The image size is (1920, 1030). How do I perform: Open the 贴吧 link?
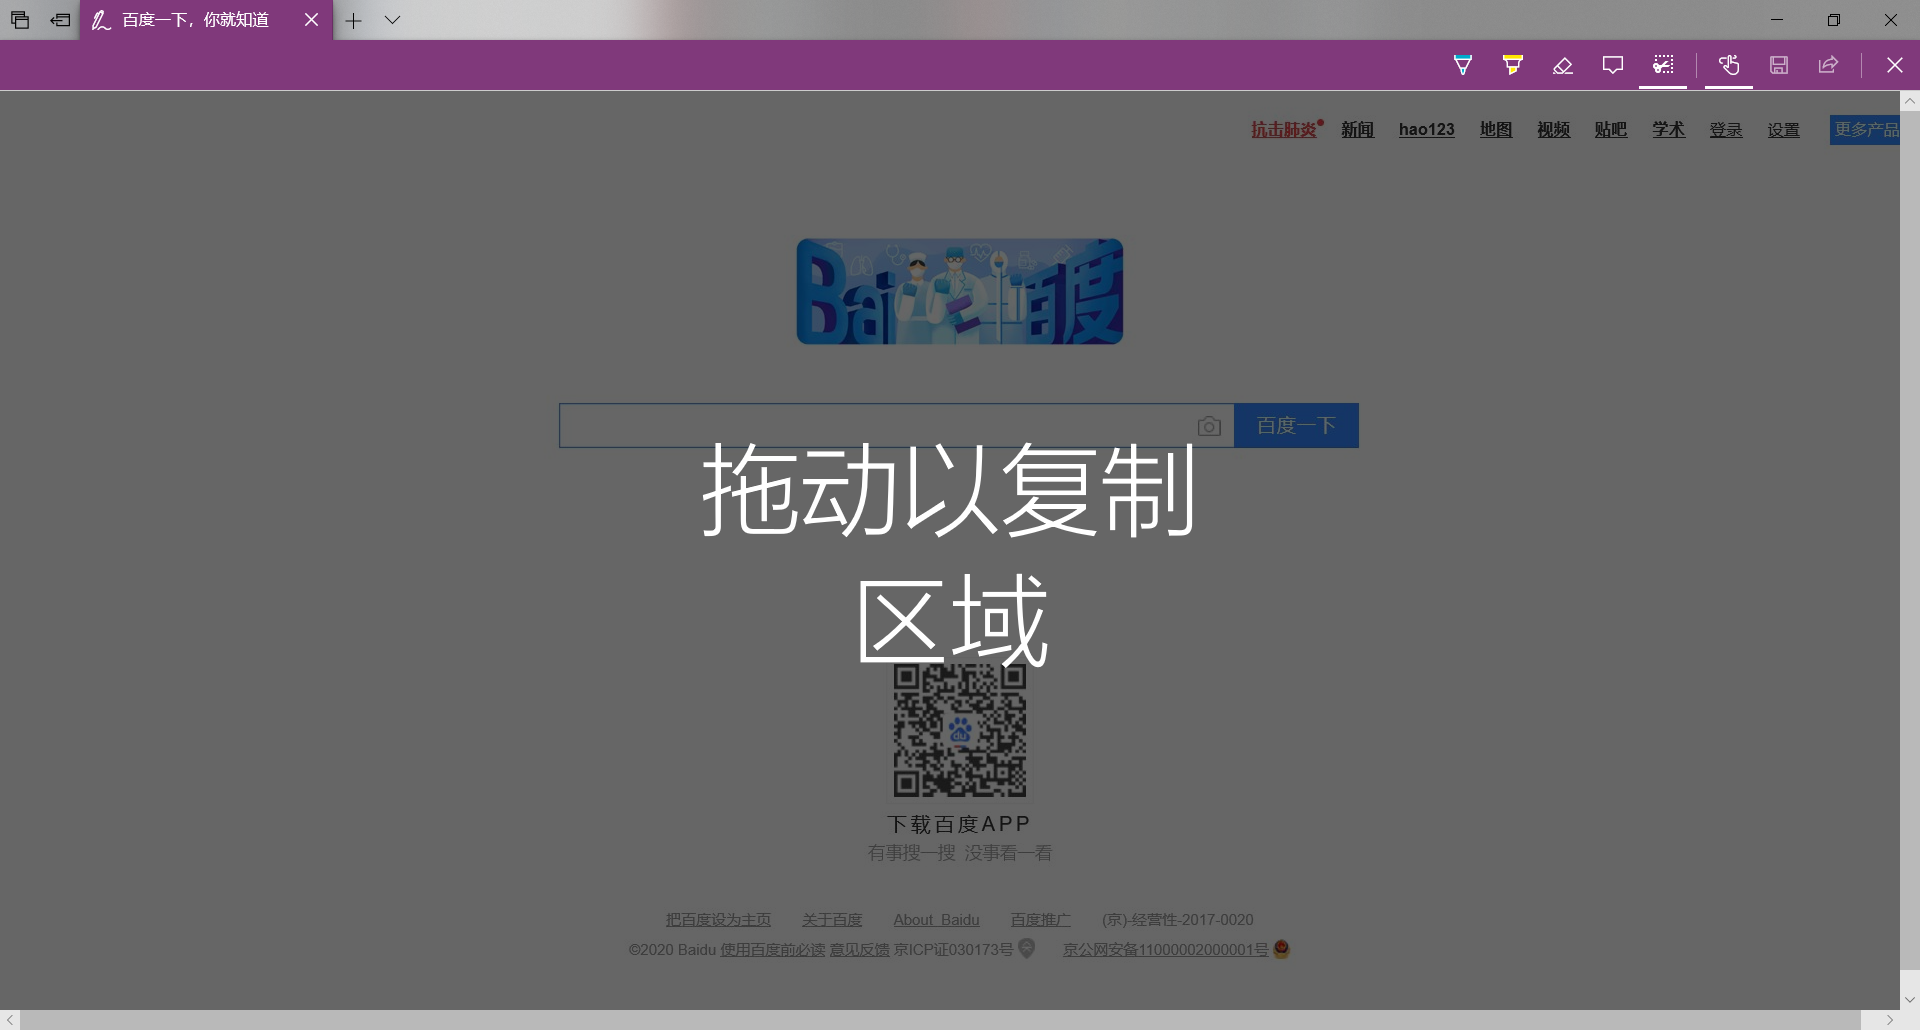[x=1610, y=130]
